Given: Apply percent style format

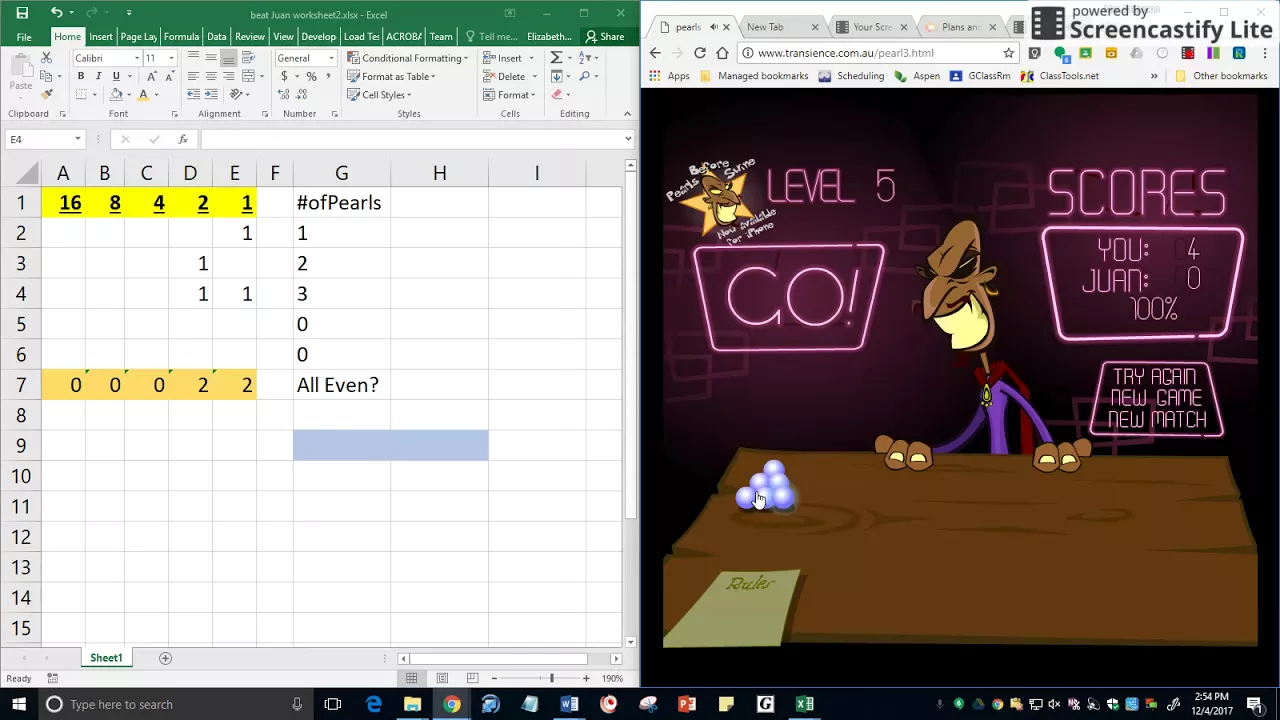Looking at the screenshot, I should [312, 76].
